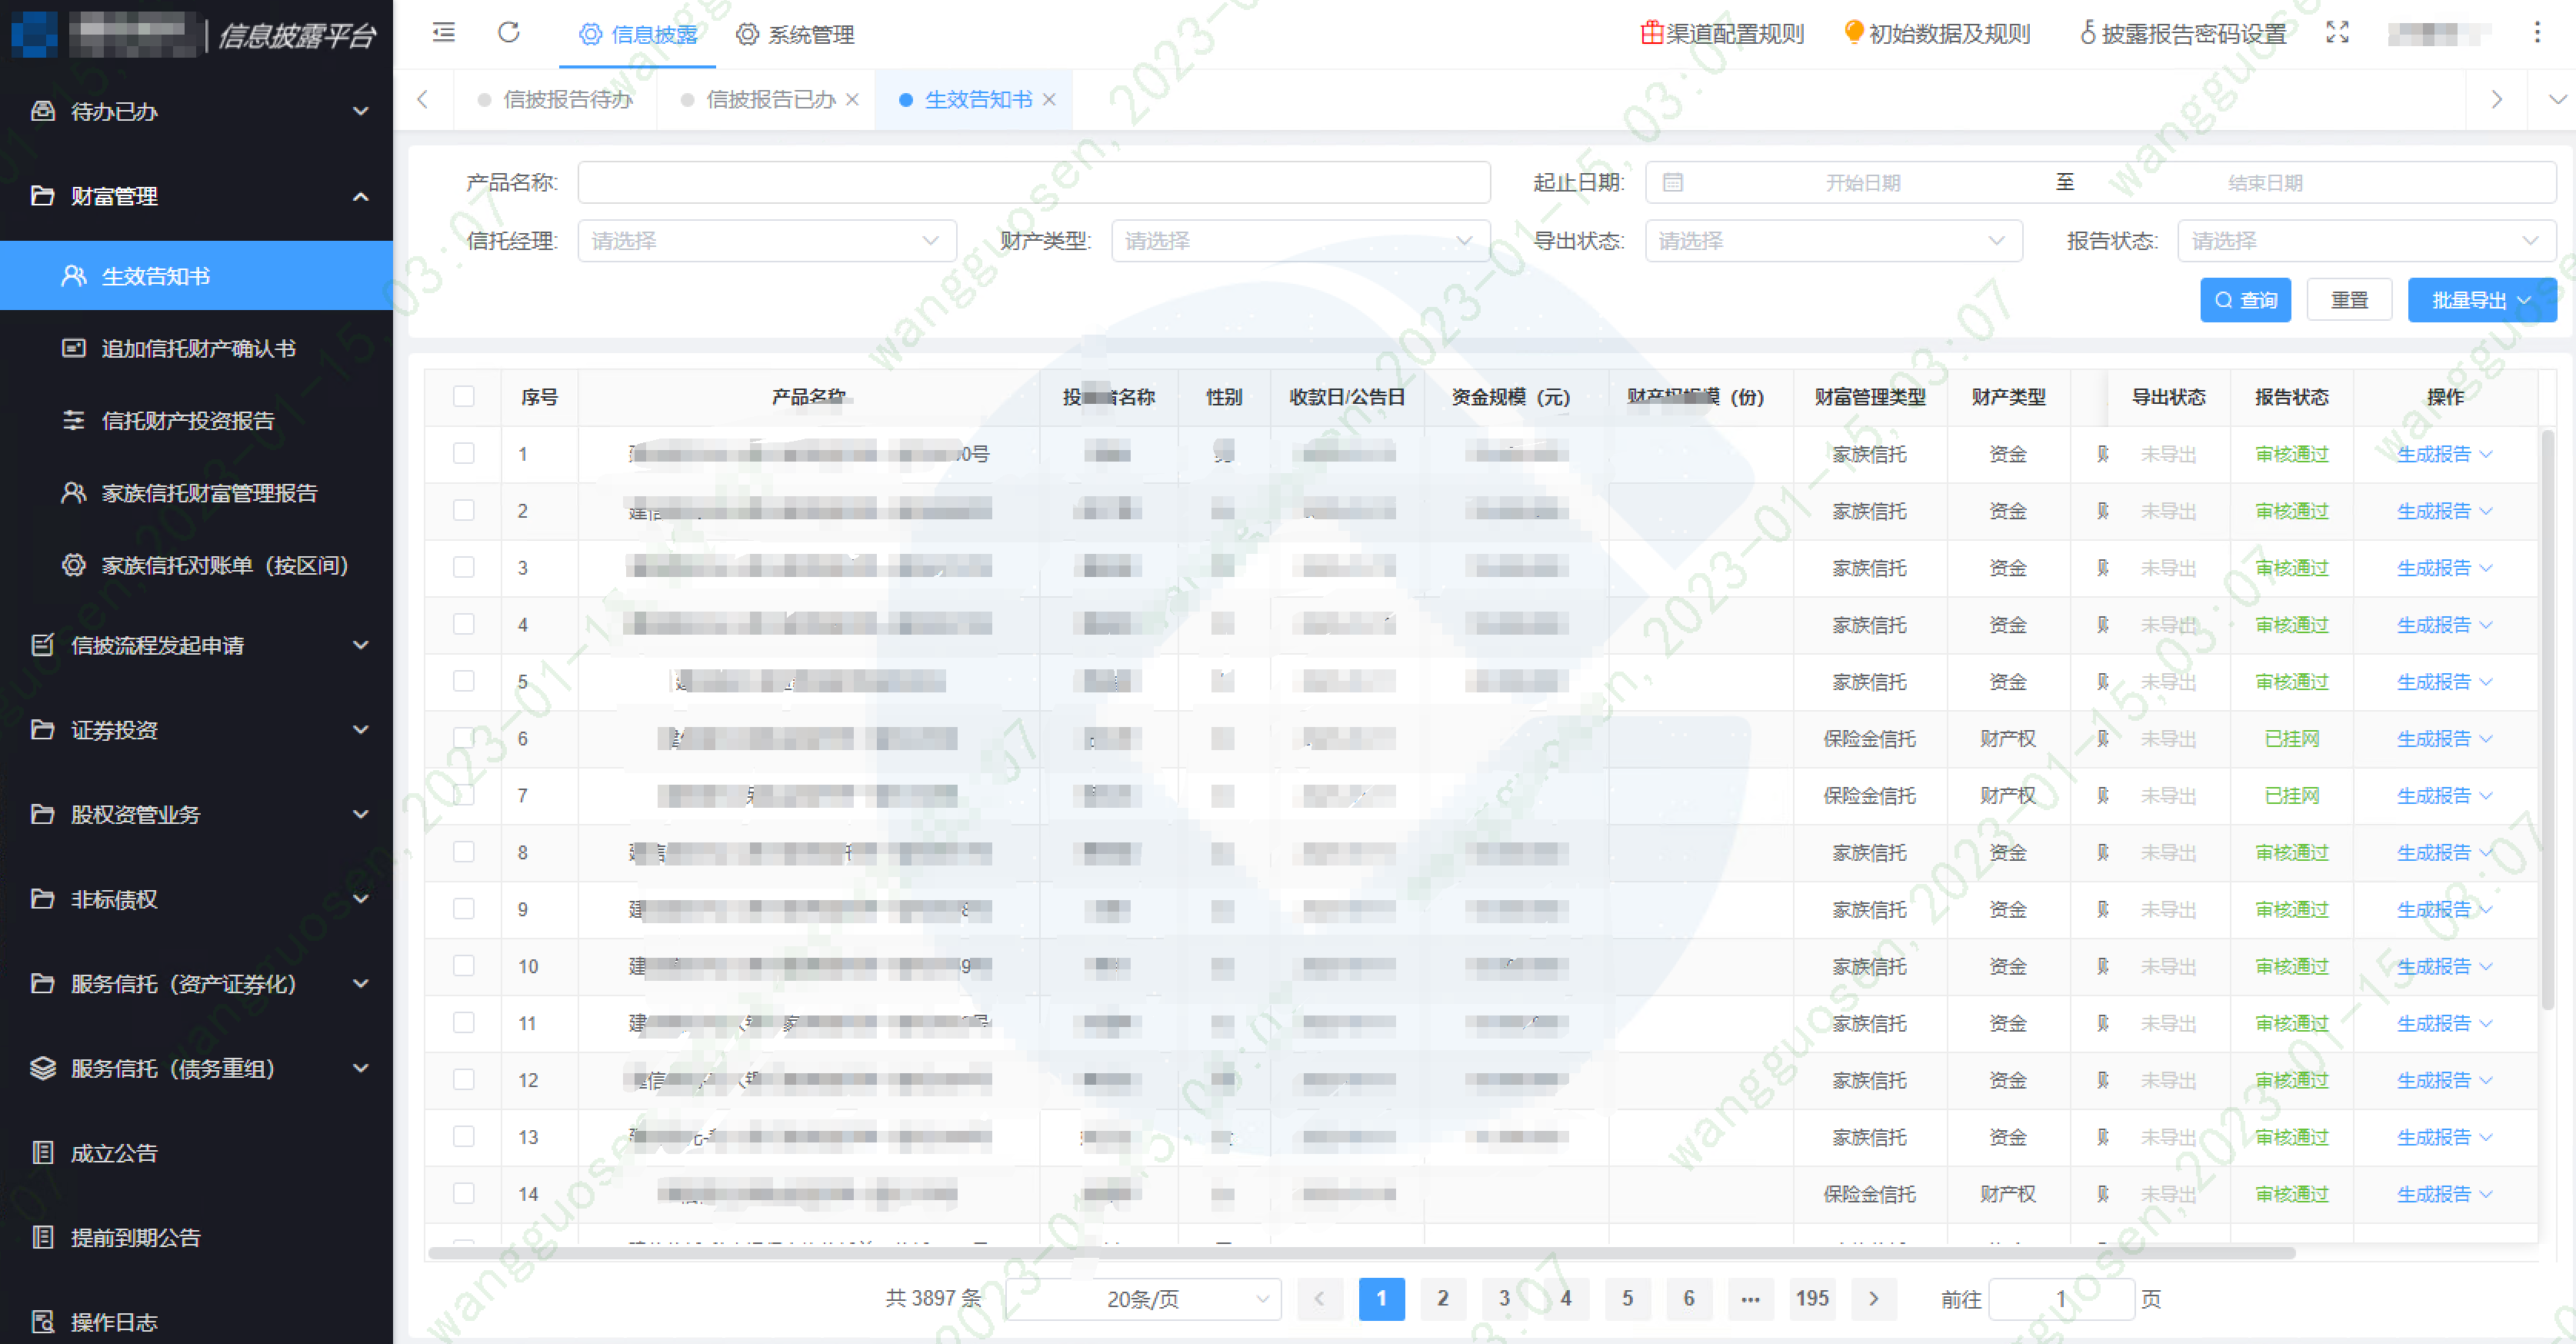Viewport: 2576px width, 1344px height.
Task: Open 家族信托对账单（按区间） in sidebar
Action: 197,565
